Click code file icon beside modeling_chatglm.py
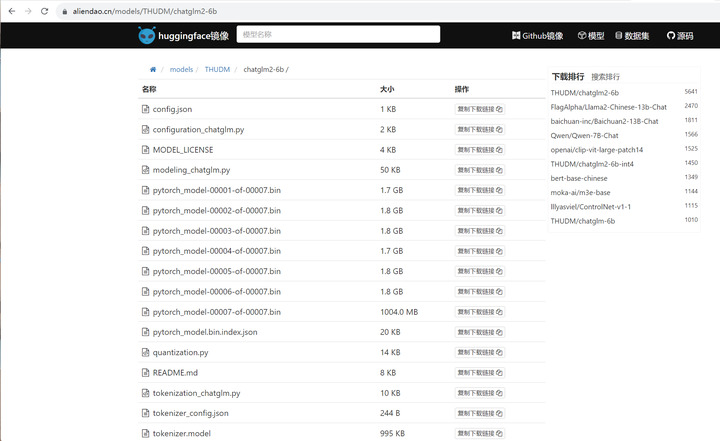This screenshot has width=720, height=441. (x=146, y=170)
